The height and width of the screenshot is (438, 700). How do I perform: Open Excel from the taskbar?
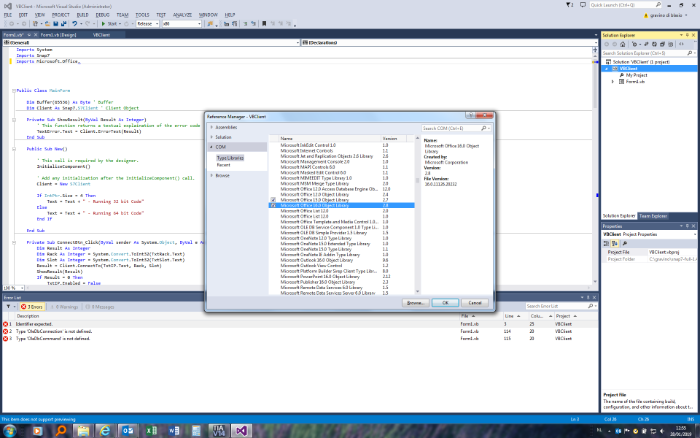pyautogui.click(x=151, y=430)
